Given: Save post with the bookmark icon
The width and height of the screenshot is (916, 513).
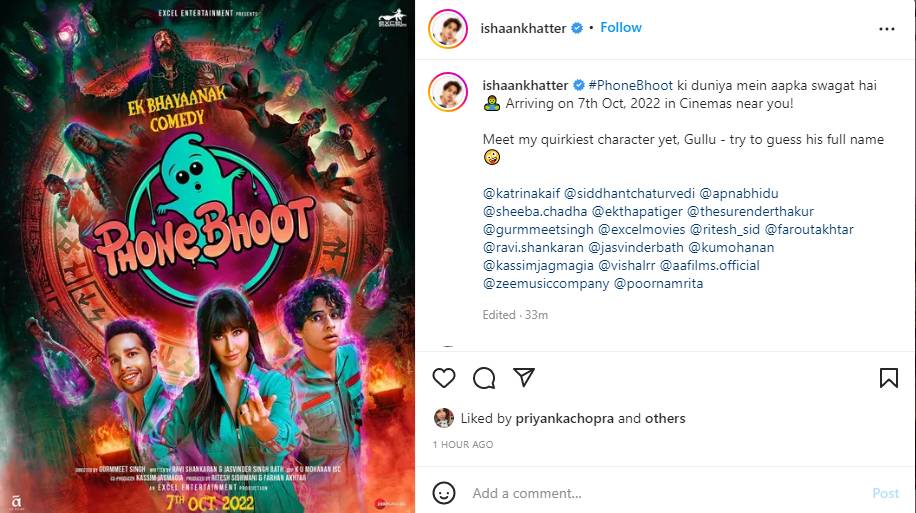Looking at the screenshot, I should 889,378.
